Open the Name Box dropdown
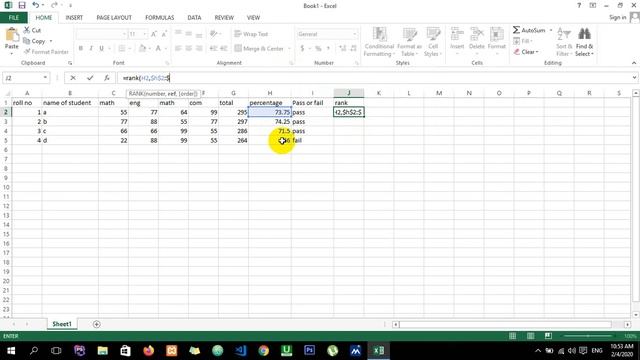This screenshot has height=360, width=640. click(x=45, y=78)
